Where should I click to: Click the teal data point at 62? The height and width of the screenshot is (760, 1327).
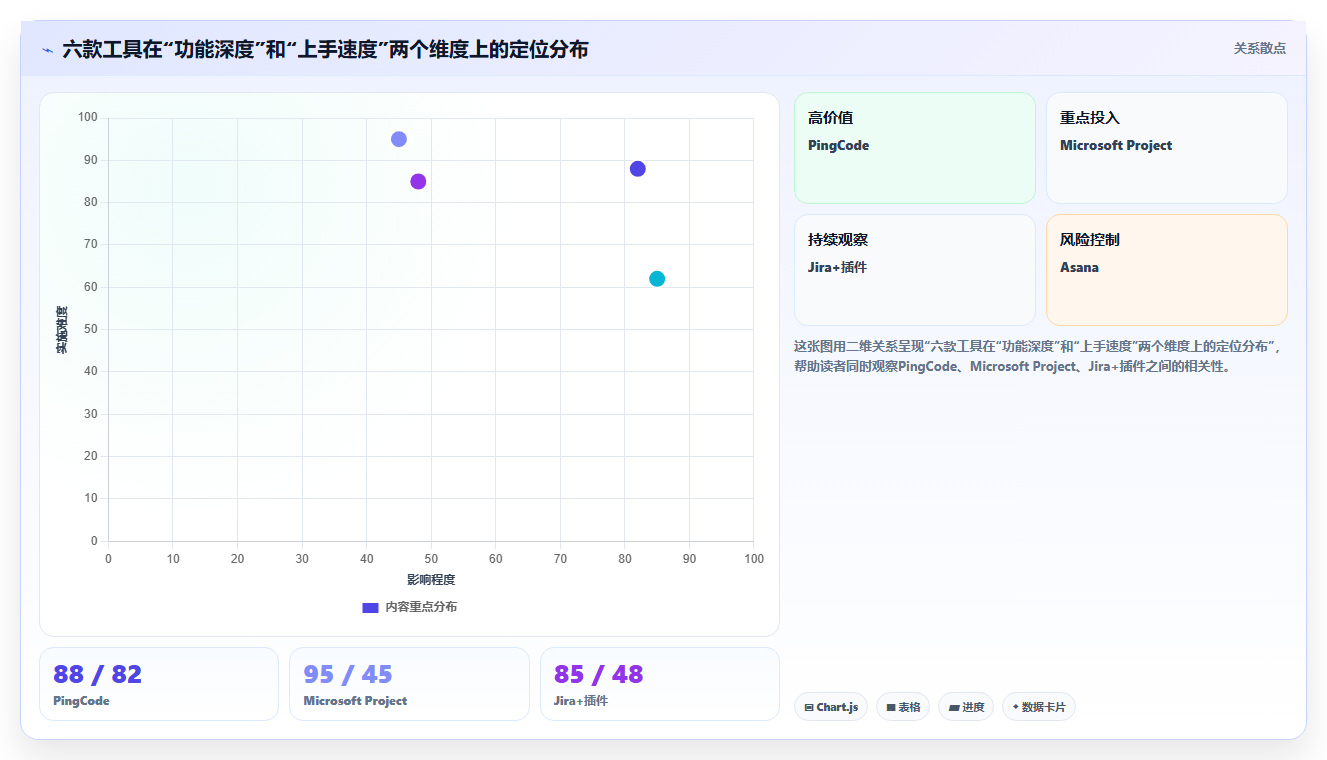click(x=657, y=279)
